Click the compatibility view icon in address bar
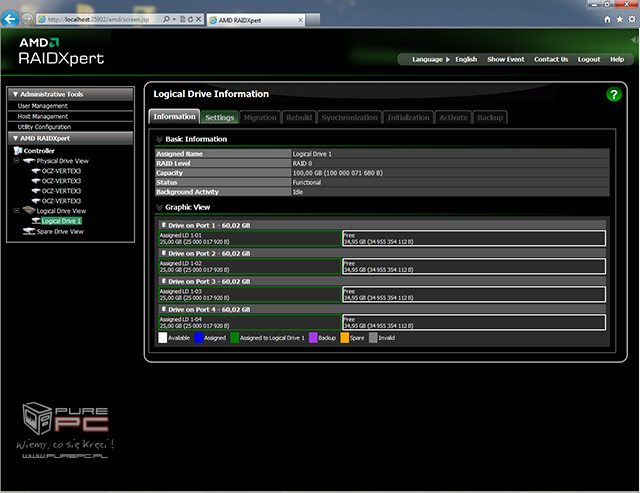The image size is (640, 493). point(182,19)
